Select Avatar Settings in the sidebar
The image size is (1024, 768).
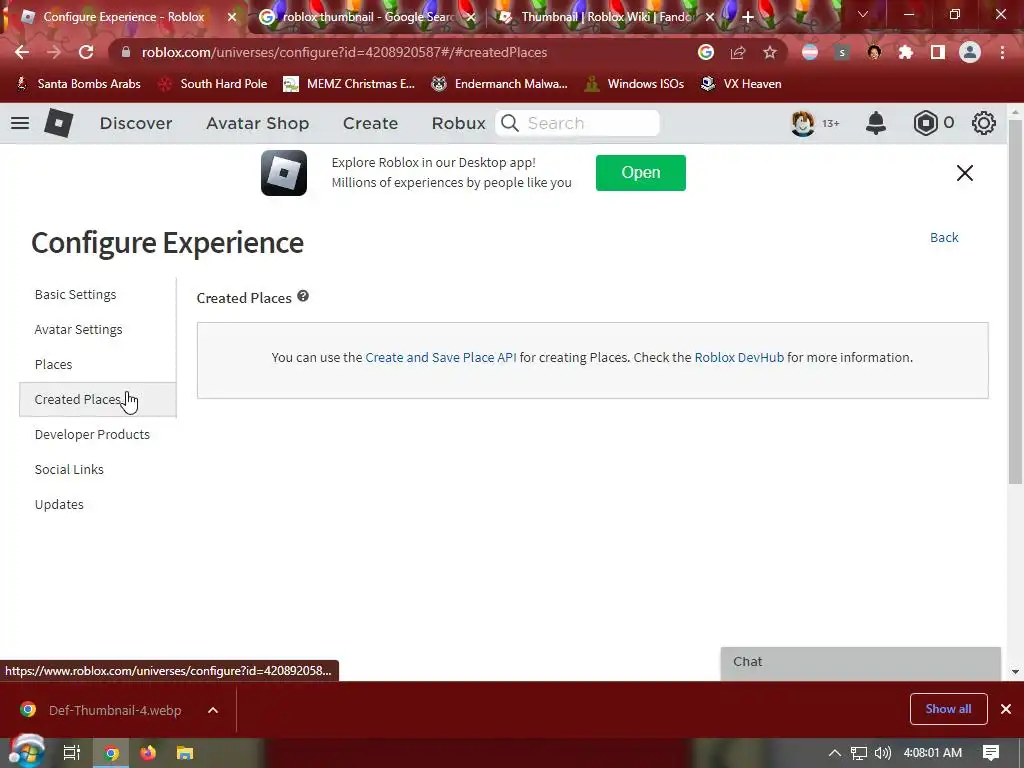[x=78, y=329]
